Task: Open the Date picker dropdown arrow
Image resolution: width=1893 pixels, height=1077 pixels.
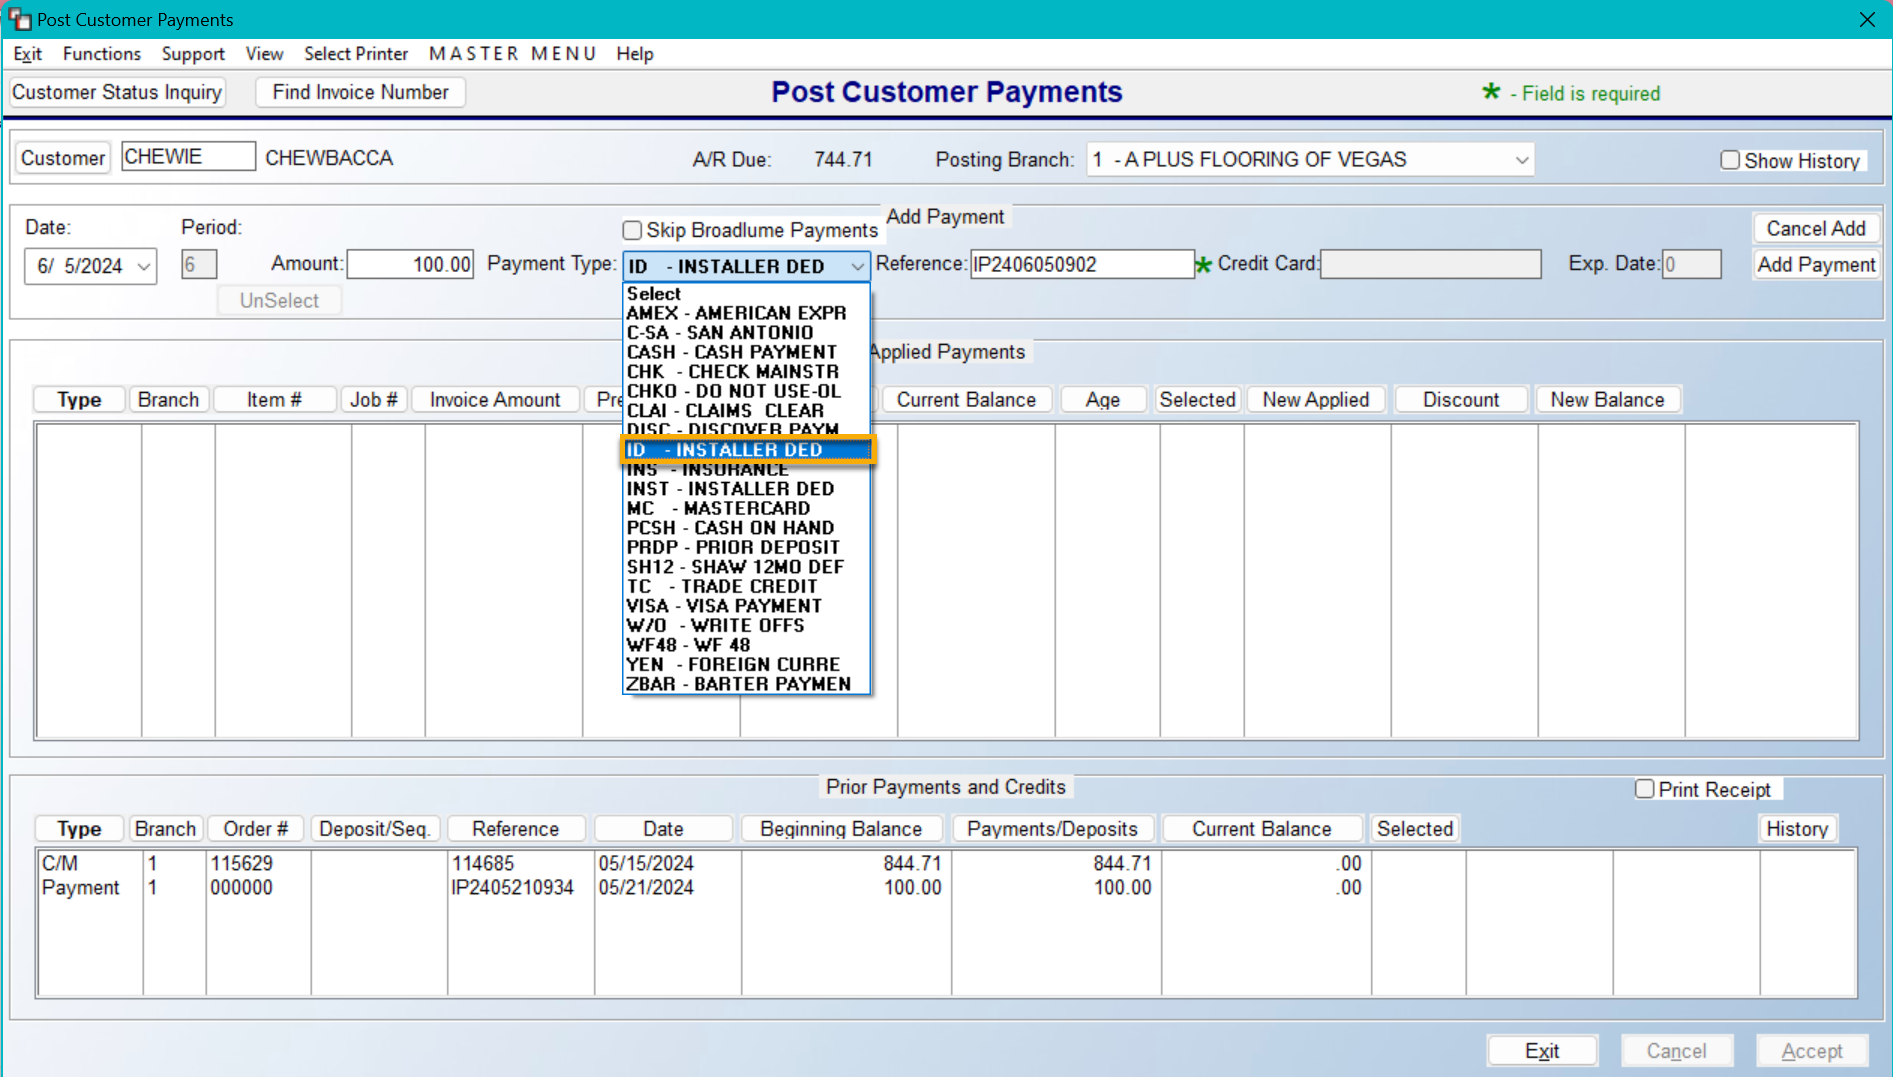Action: coord(144,266)
